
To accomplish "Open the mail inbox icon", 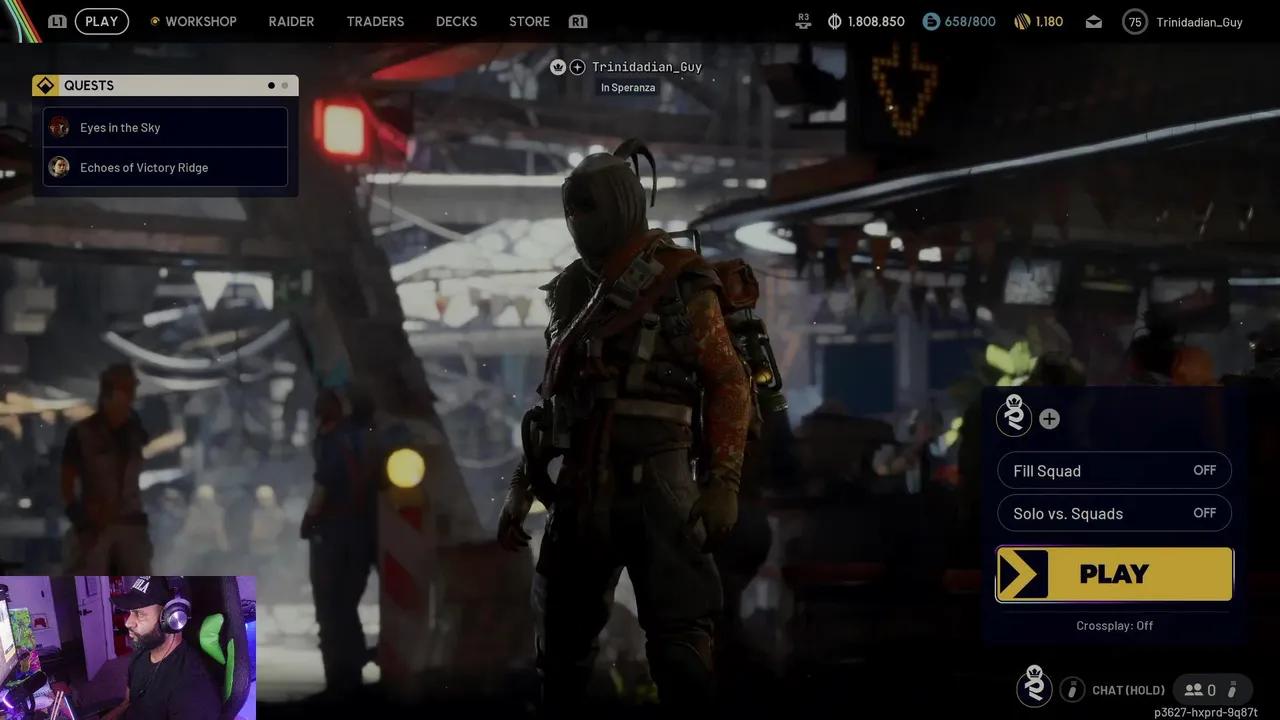I will point(1094,21).
